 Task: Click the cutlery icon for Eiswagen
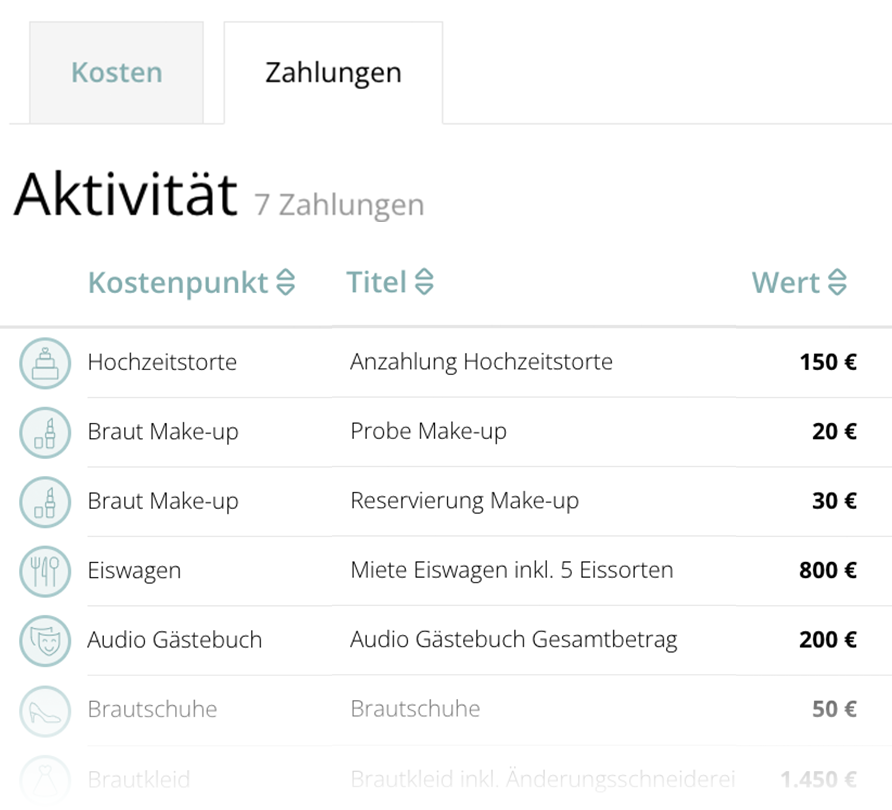[45, 572]
